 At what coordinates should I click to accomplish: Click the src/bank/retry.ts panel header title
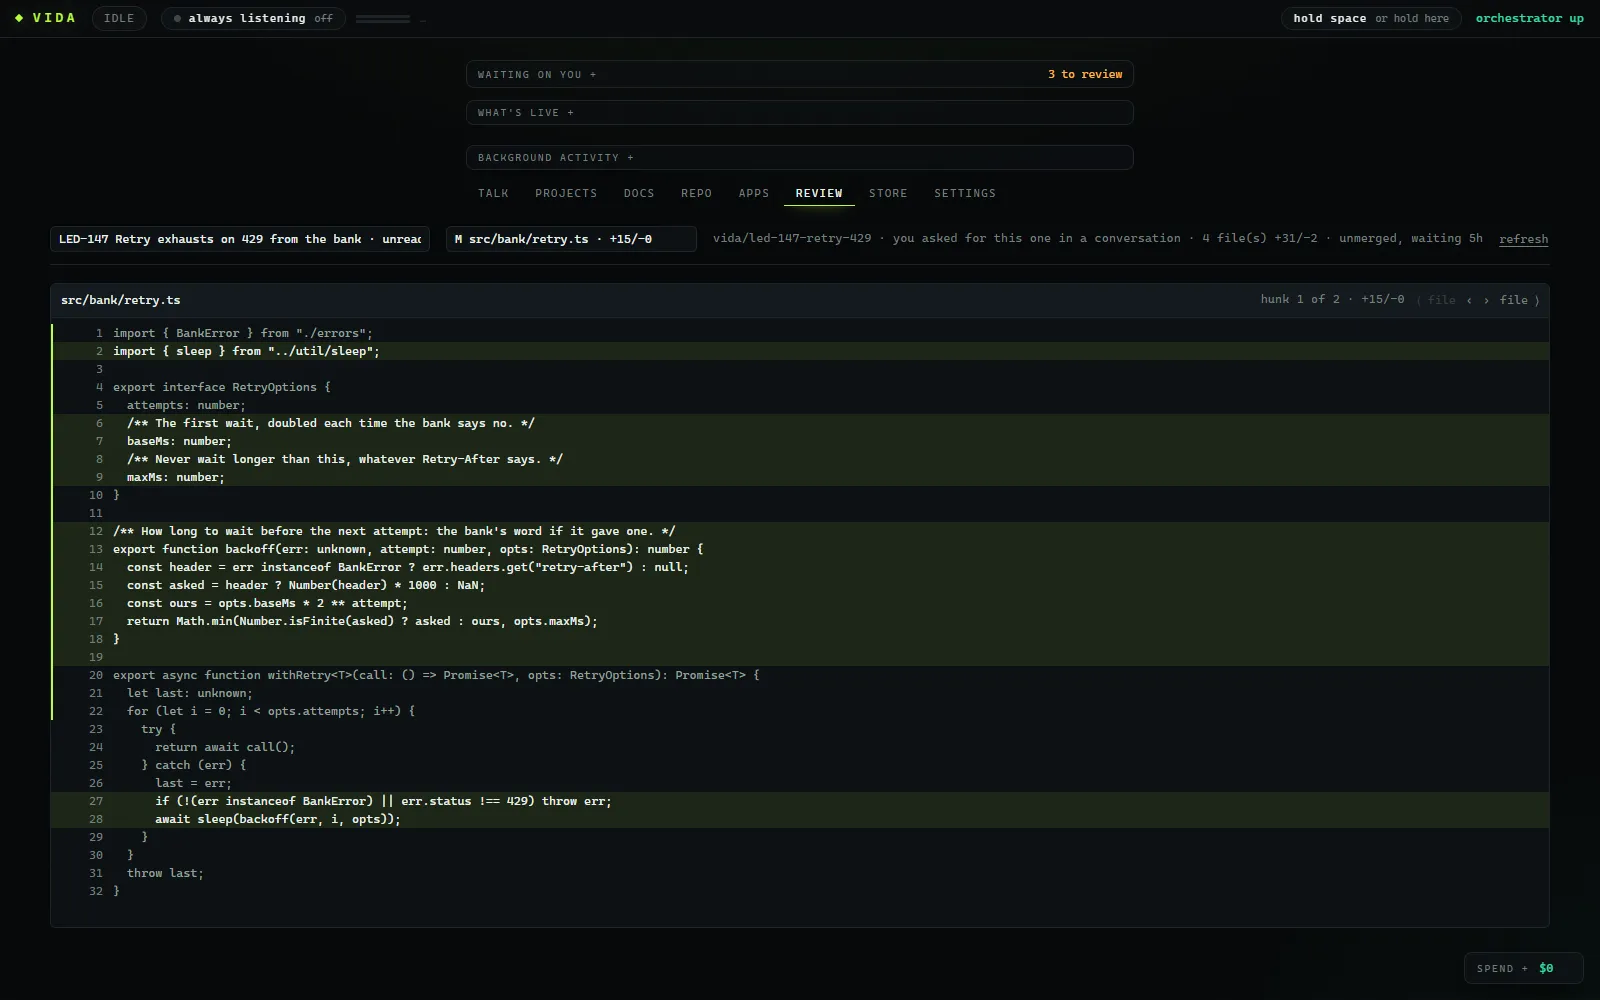pos(121,300)
